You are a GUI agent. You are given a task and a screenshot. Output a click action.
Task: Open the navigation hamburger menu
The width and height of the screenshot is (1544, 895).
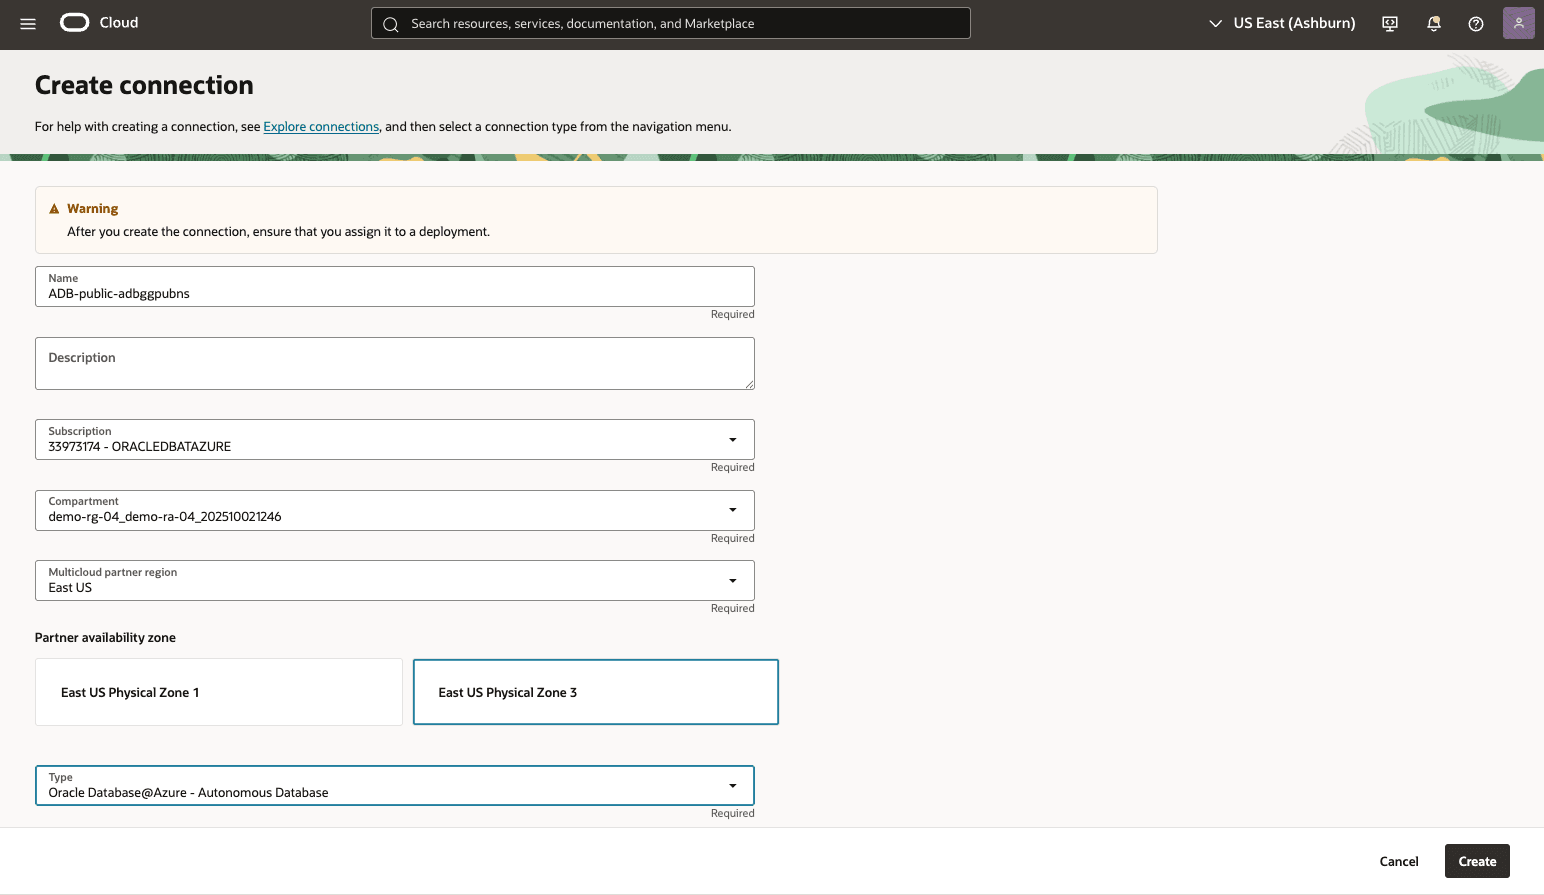pyautogui.click(x=27, y=23)
